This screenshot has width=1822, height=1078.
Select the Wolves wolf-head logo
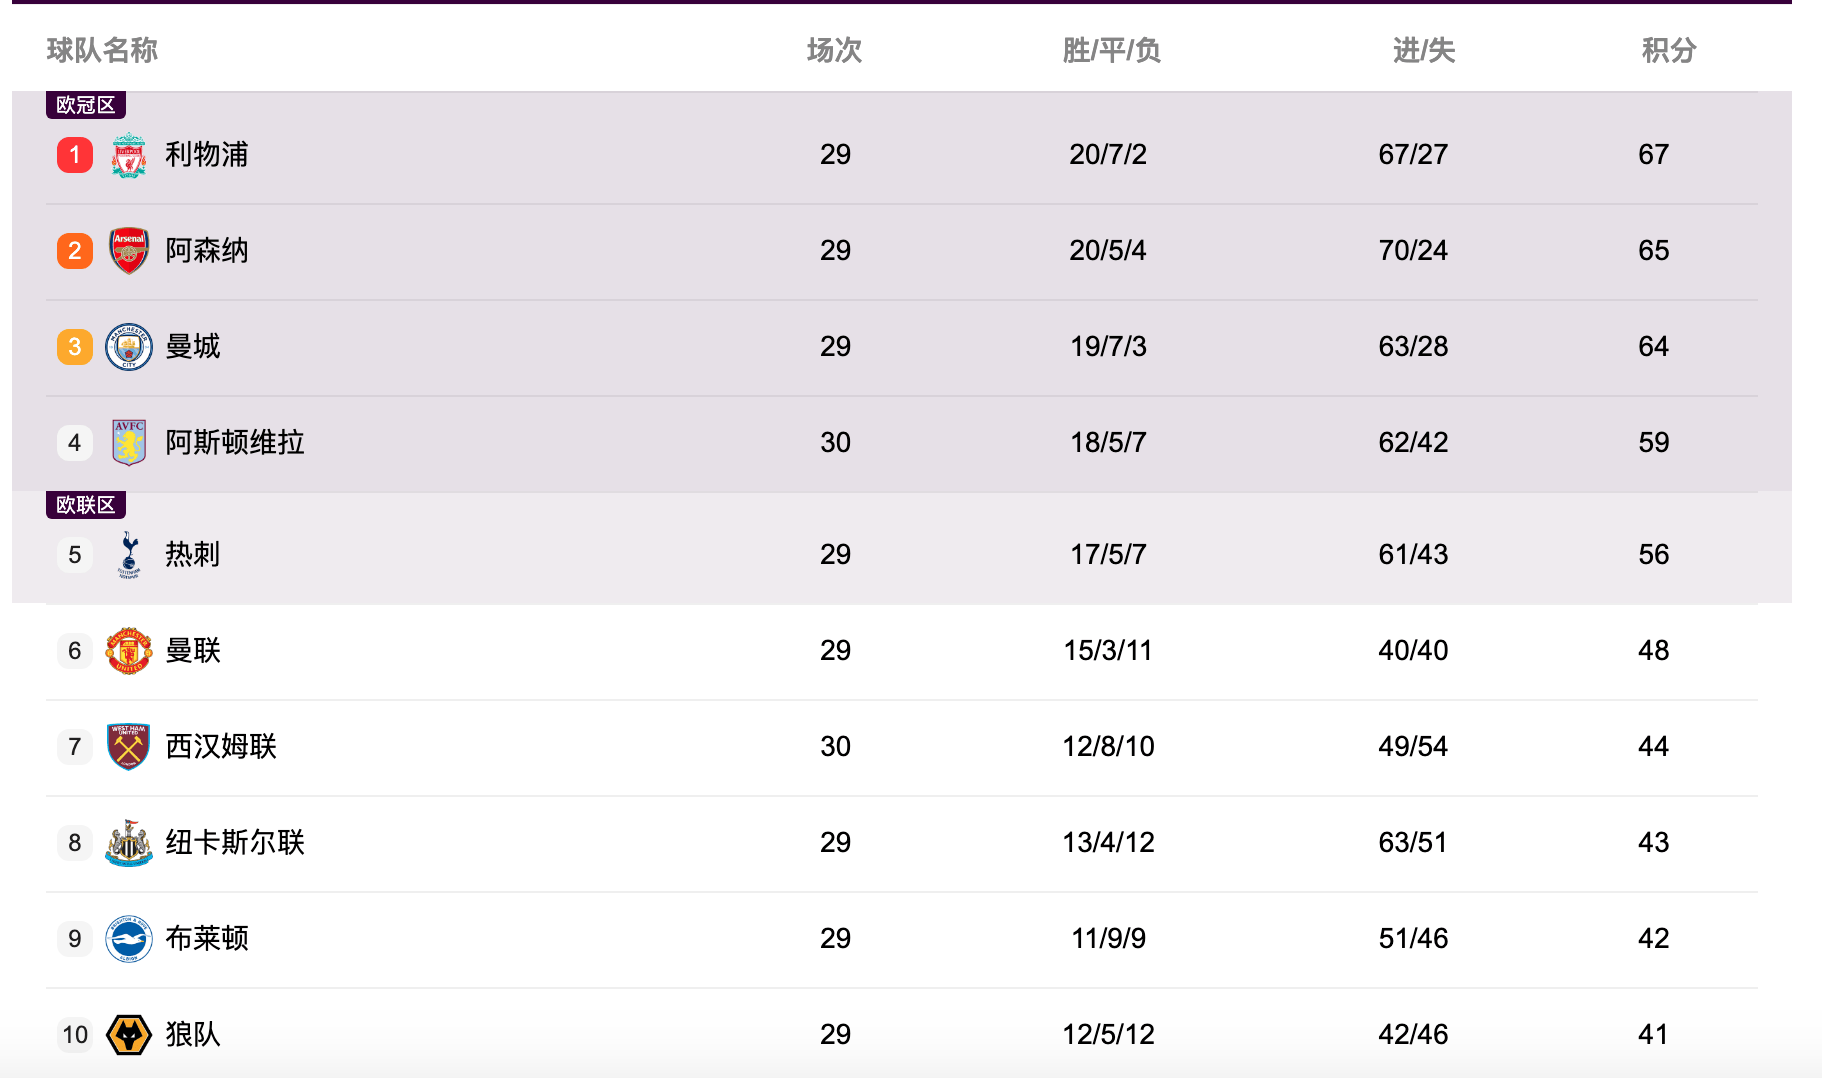[129, 1035]
